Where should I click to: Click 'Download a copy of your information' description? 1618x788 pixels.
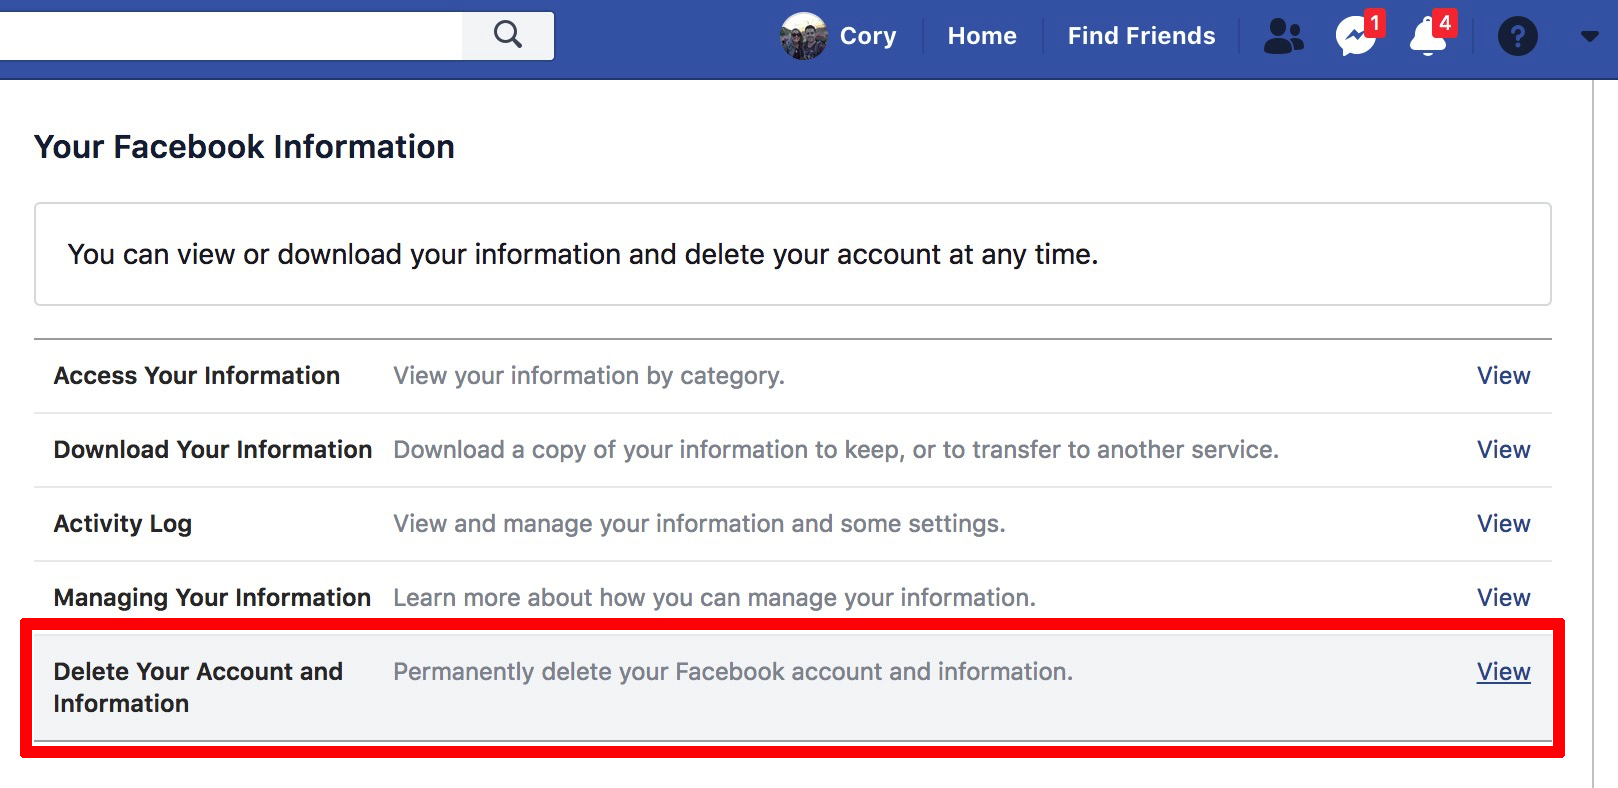pos(836,450)
